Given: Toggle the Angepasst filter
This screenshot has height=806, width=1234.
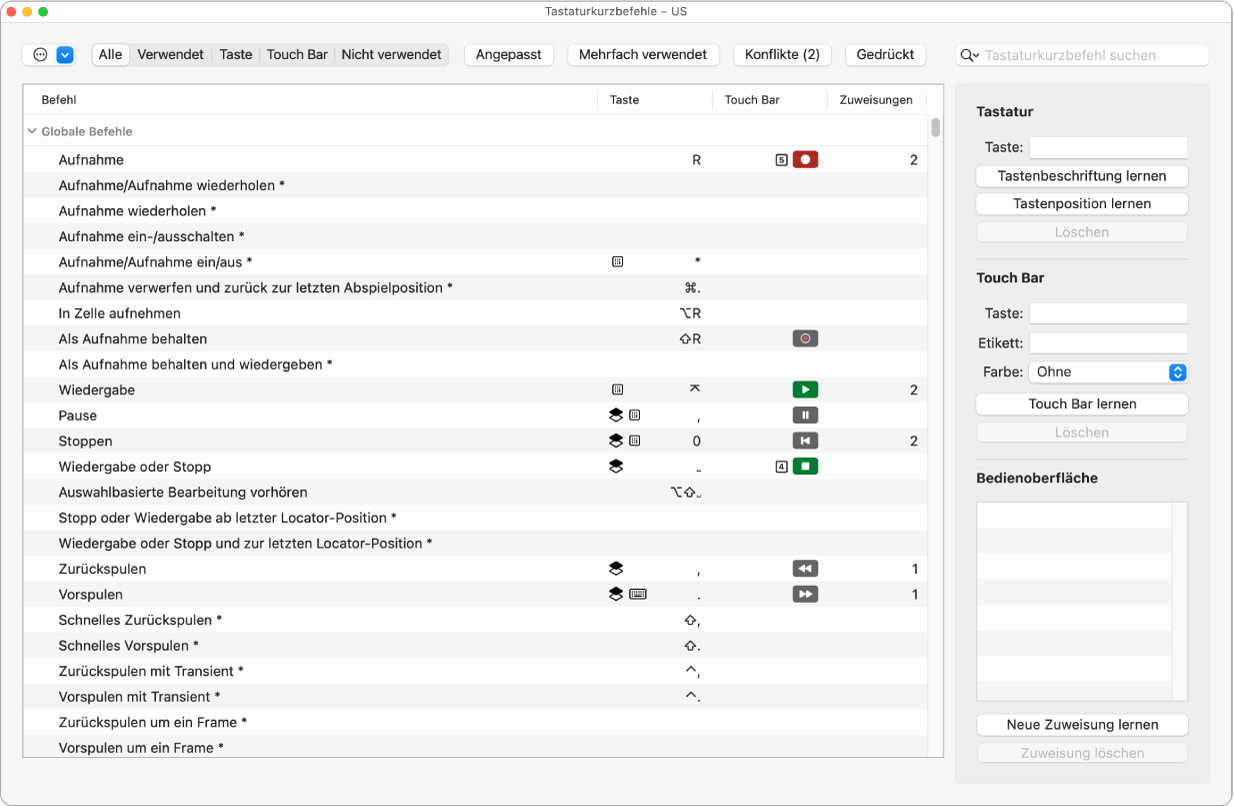Looking at the screenshot, I should pyautogui.click(x=508, y=55).
